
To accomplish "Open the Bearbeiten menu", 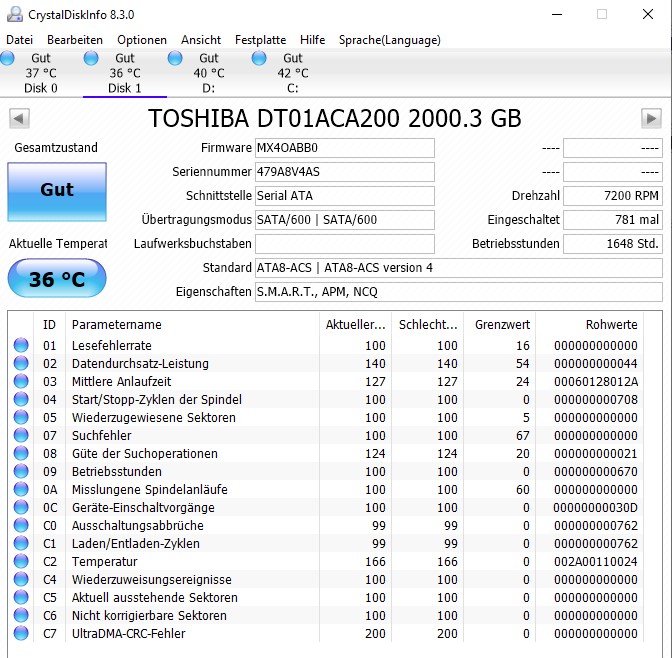I will click(75, 40).
